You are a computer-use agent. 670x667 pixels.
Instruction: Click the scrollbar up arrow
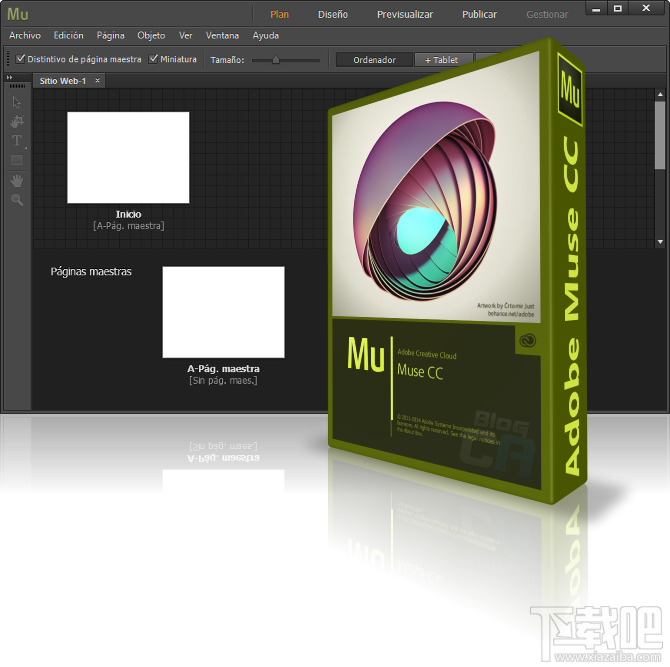[660, 94]
